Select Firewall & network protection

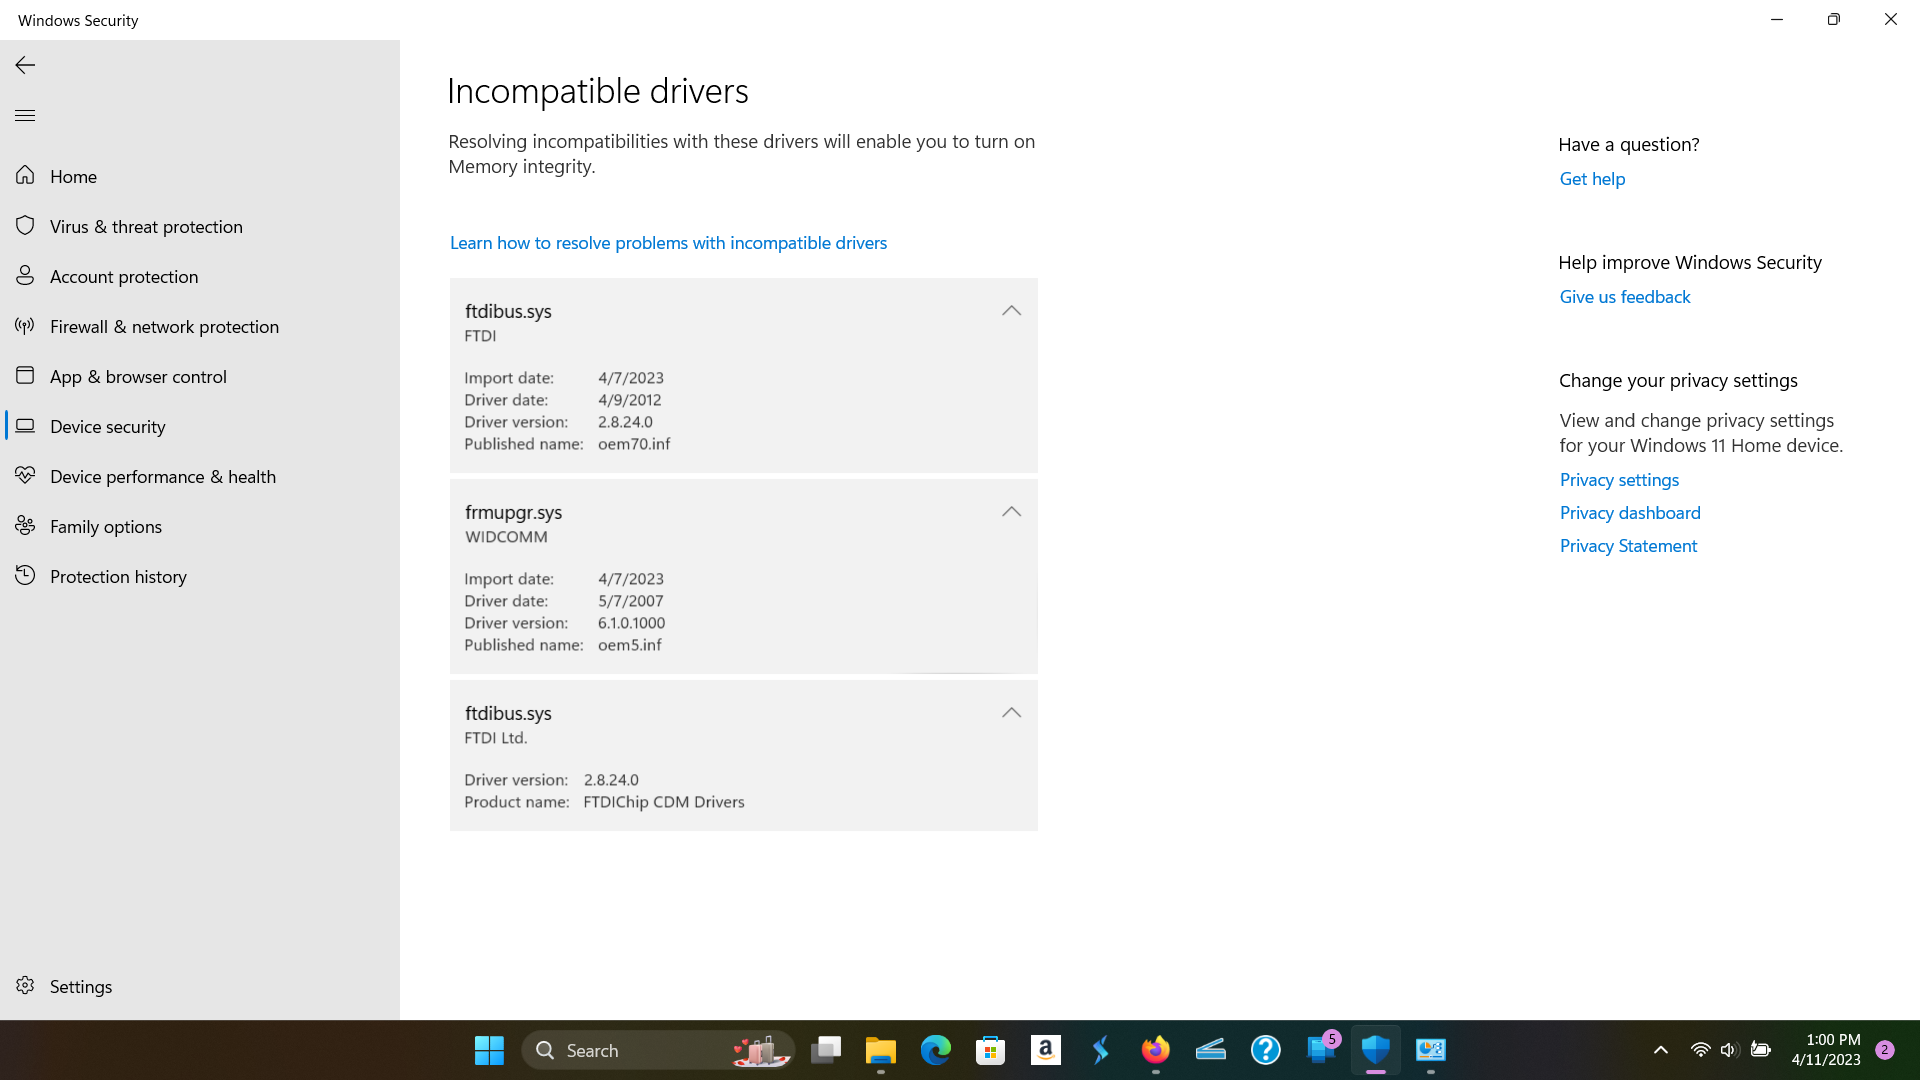click(200, 326)
